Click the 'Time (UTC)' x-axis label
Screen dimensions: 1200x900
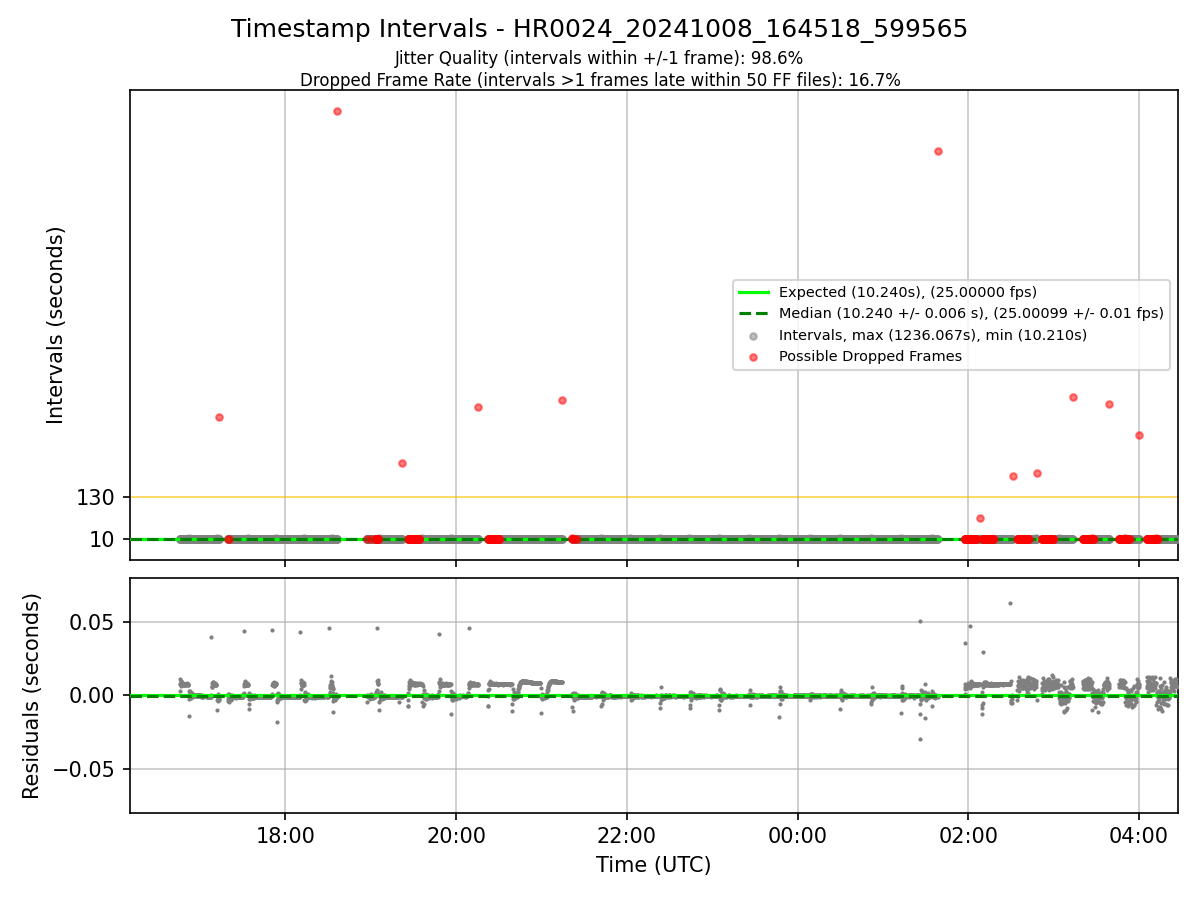click(653, 865)
